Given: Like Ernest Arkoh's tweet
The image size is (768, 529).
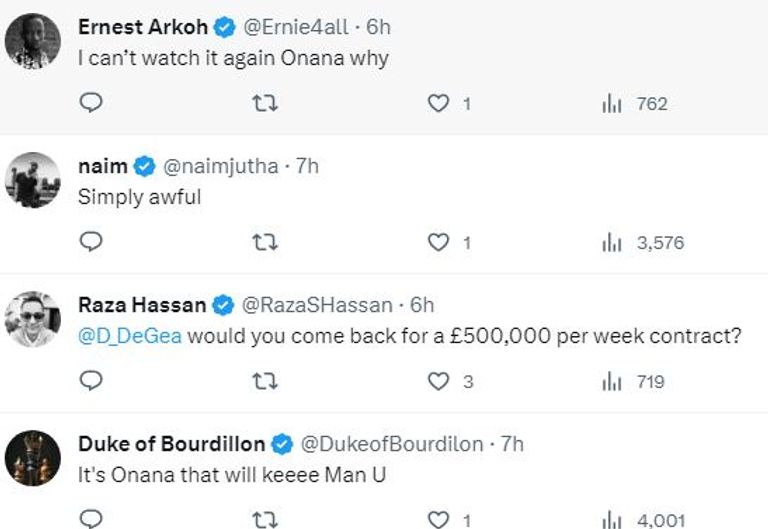Looking at the screenshot, I should tap(439, 103).
